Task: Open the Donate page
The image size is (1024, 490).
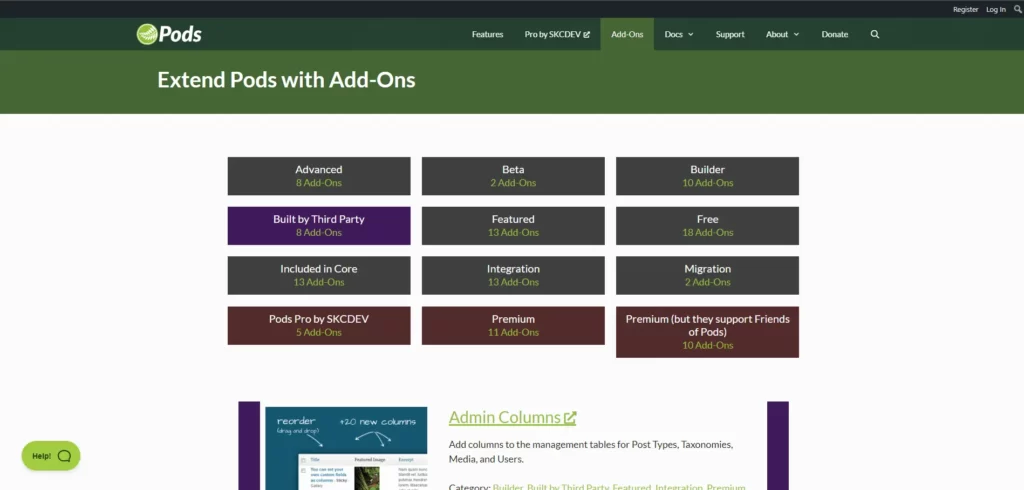Action: tap(835, 34)
